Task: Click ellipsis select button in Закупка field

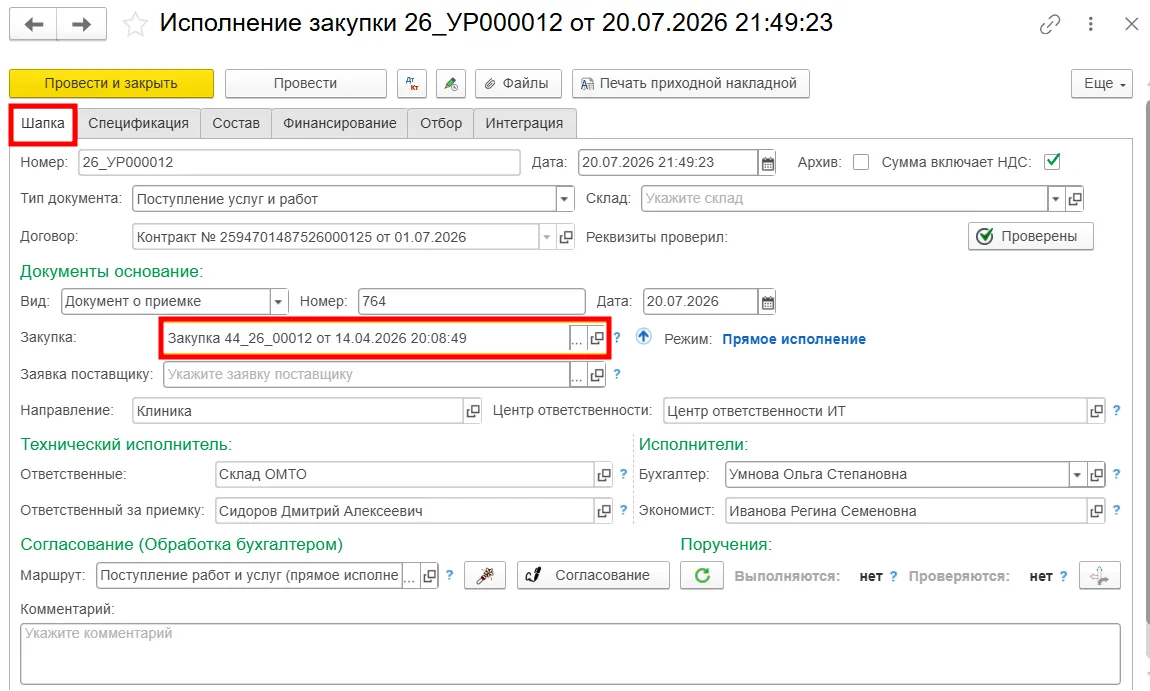Action: tap(578, 338)
